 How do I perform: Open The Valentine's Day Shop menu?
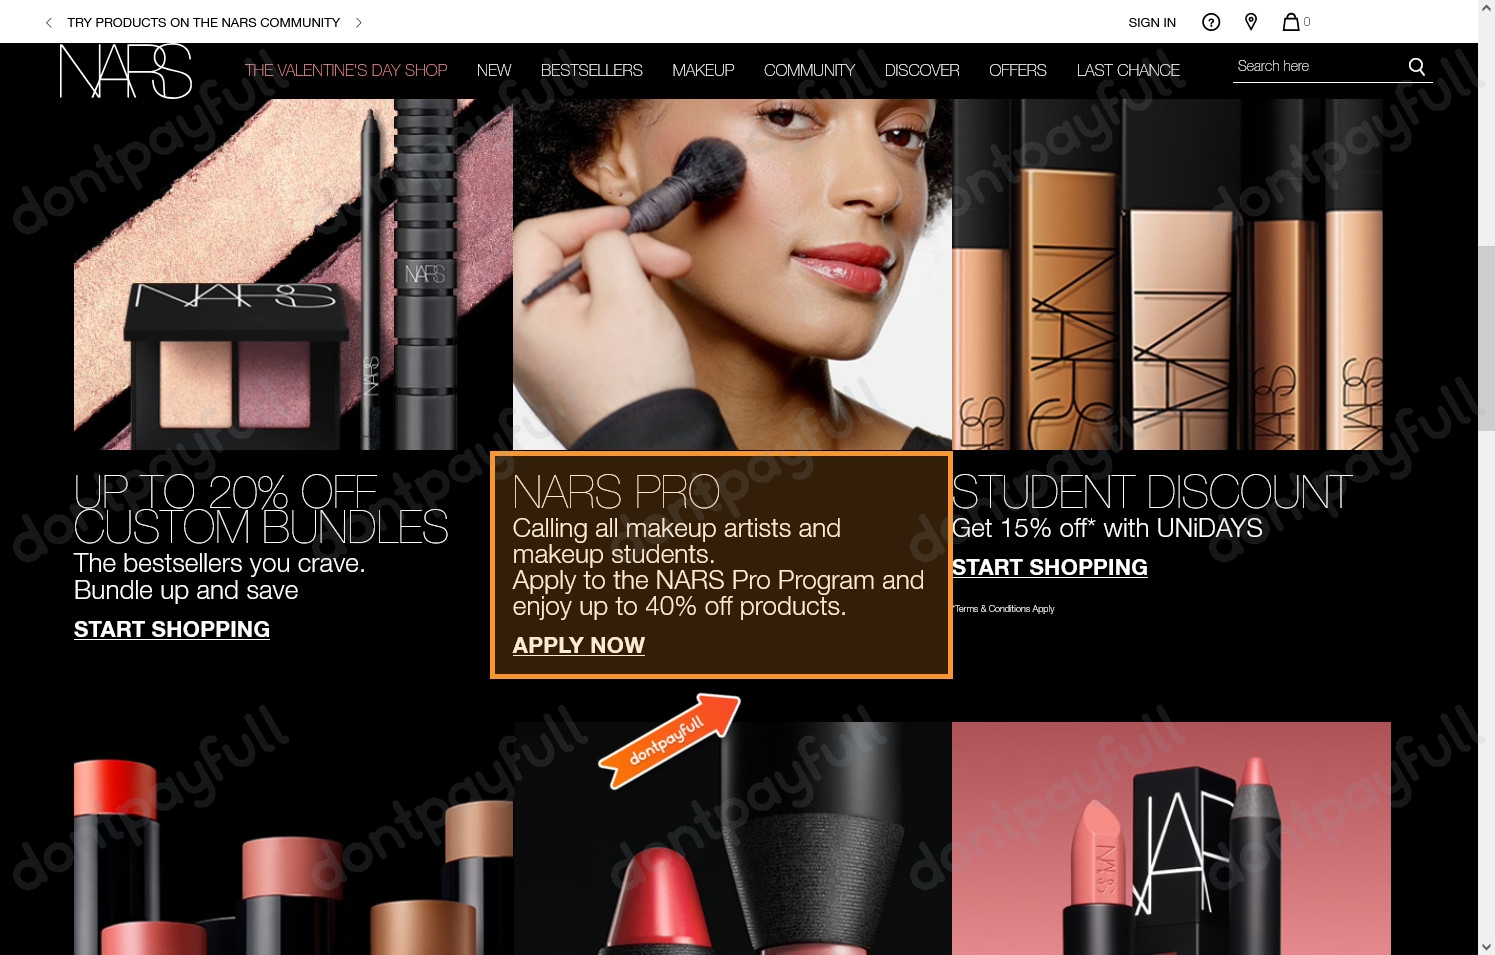tap(346, 70)
